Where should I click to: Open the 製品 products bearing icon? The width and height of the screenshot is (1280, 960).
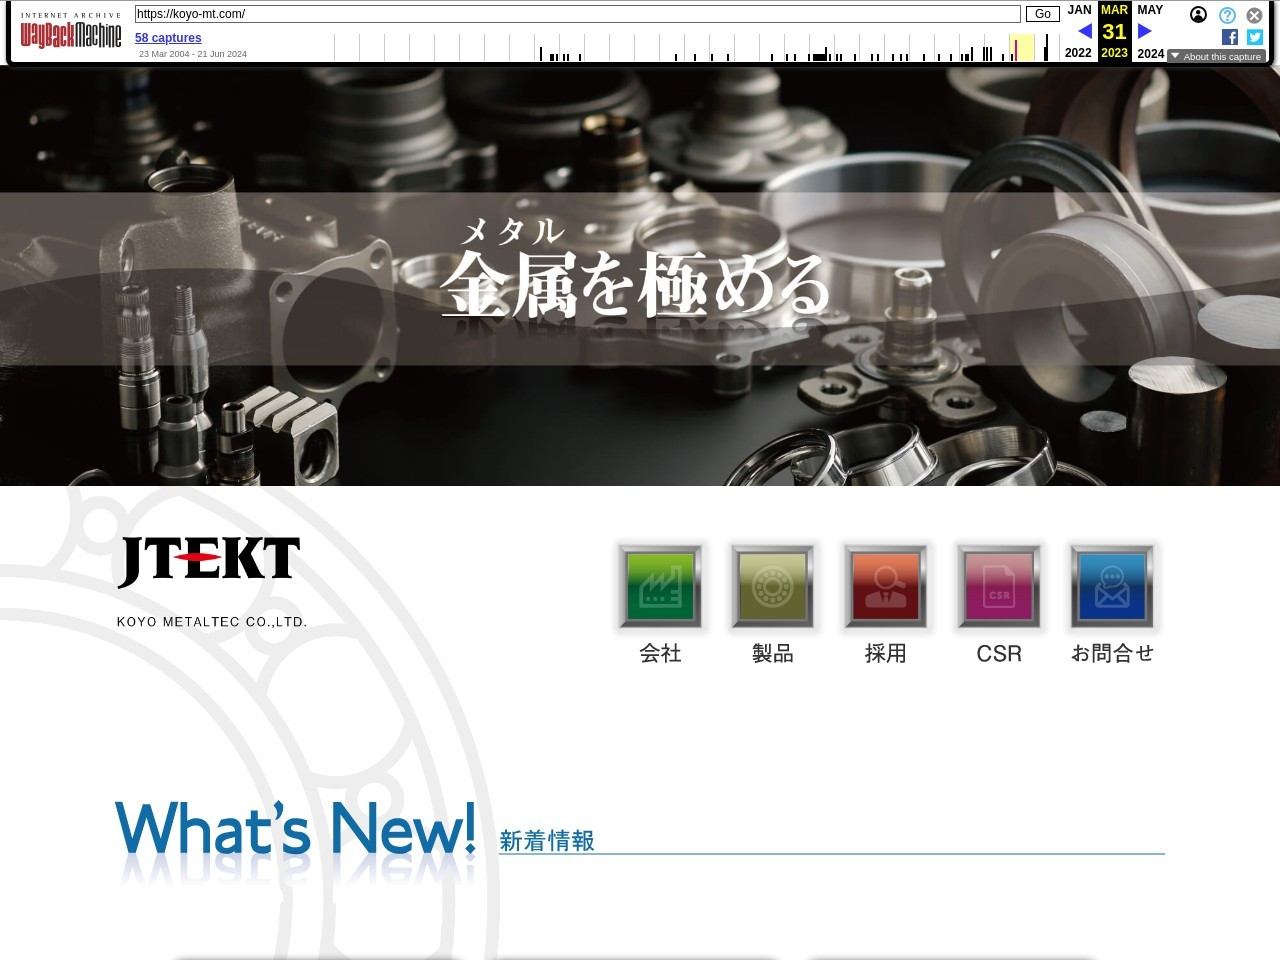click(773, 587)
